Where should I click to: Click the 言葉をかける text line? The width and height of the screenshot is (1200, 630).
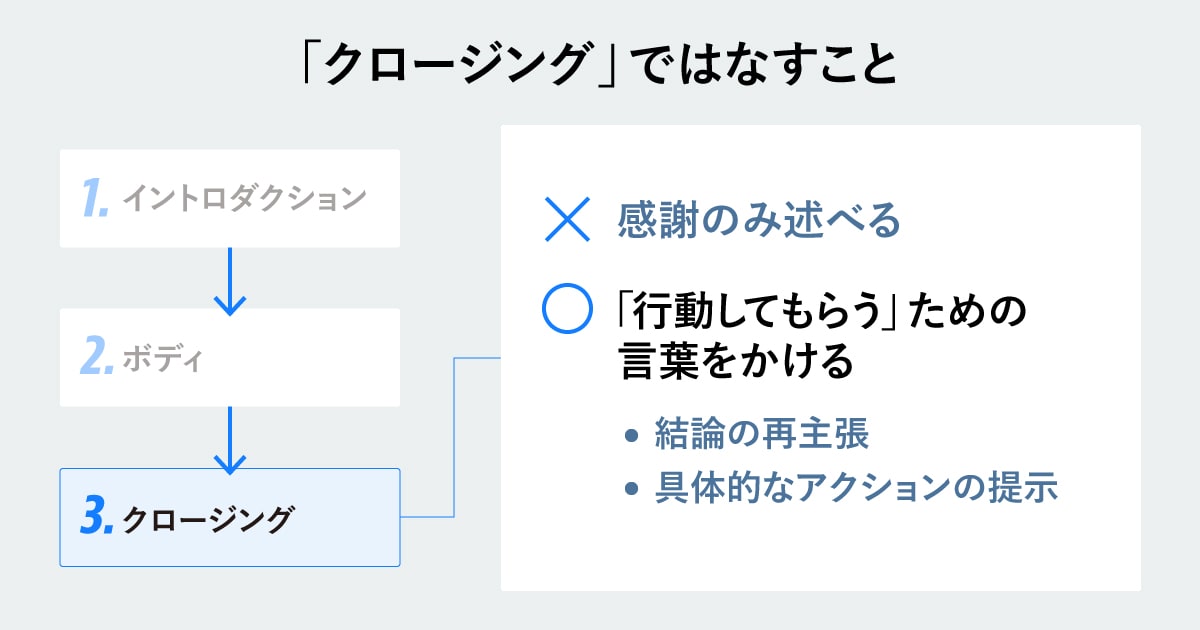point(737,361)
